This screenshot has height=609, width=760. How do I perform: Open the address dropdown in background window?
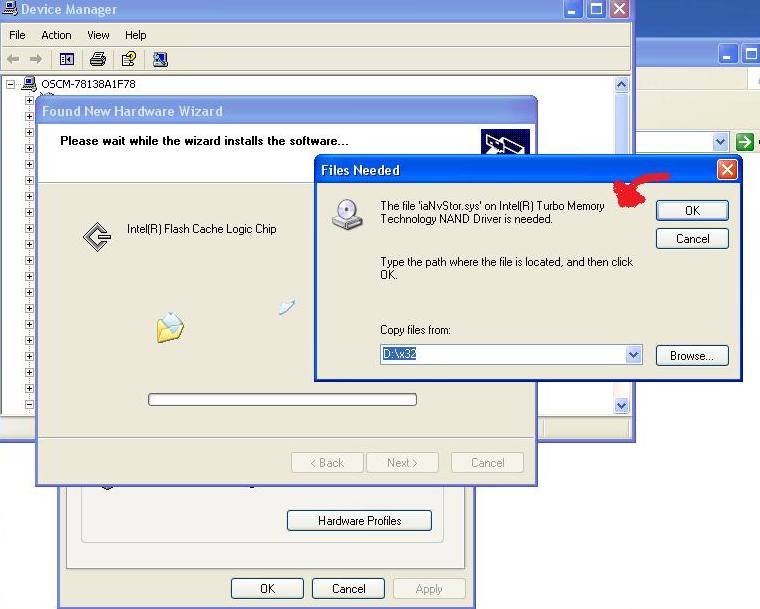[x=720, y=142]
